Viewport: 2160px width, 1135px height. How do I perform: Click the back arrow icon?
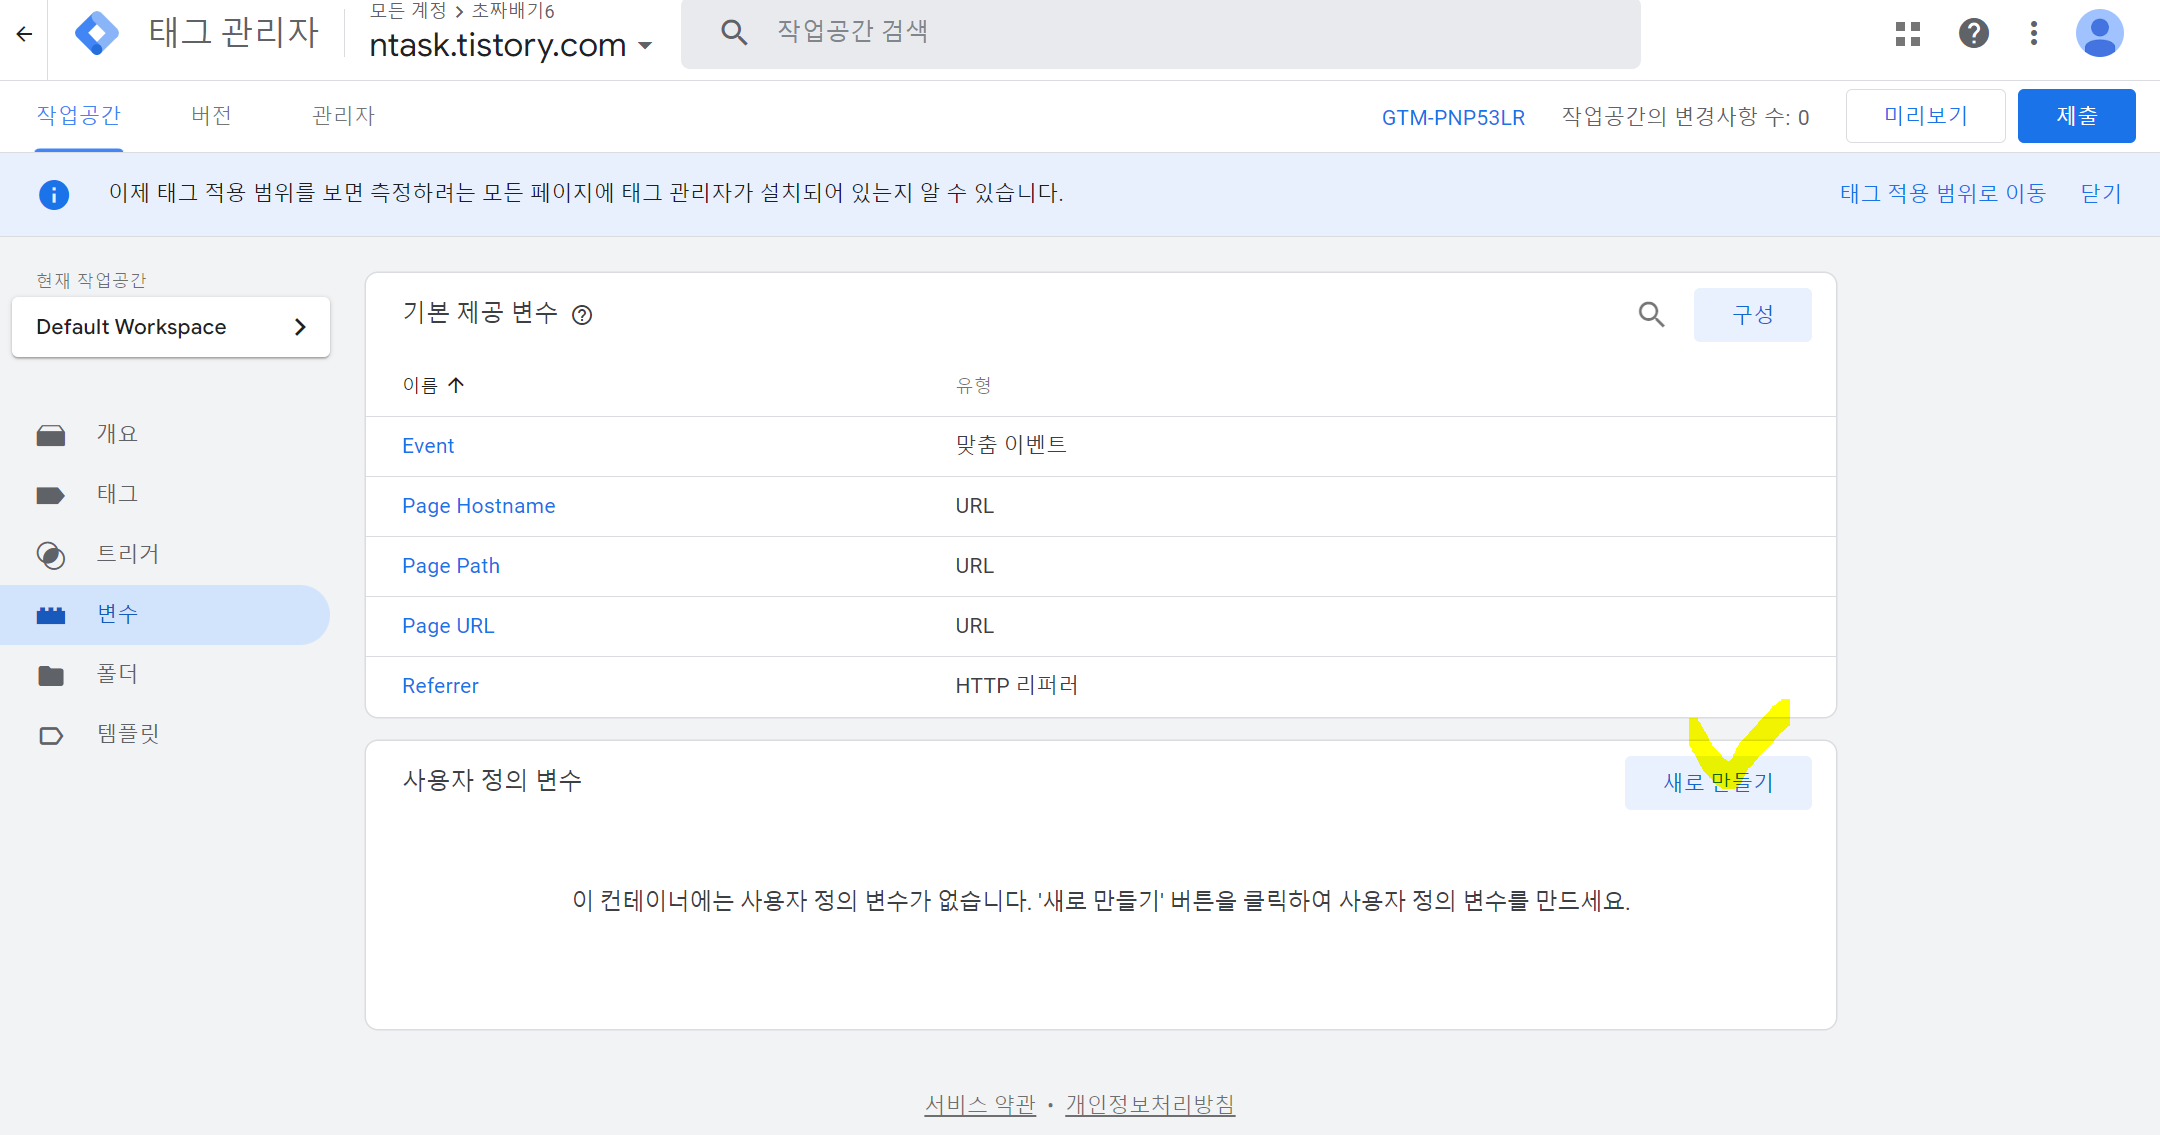tap(24, 34)
